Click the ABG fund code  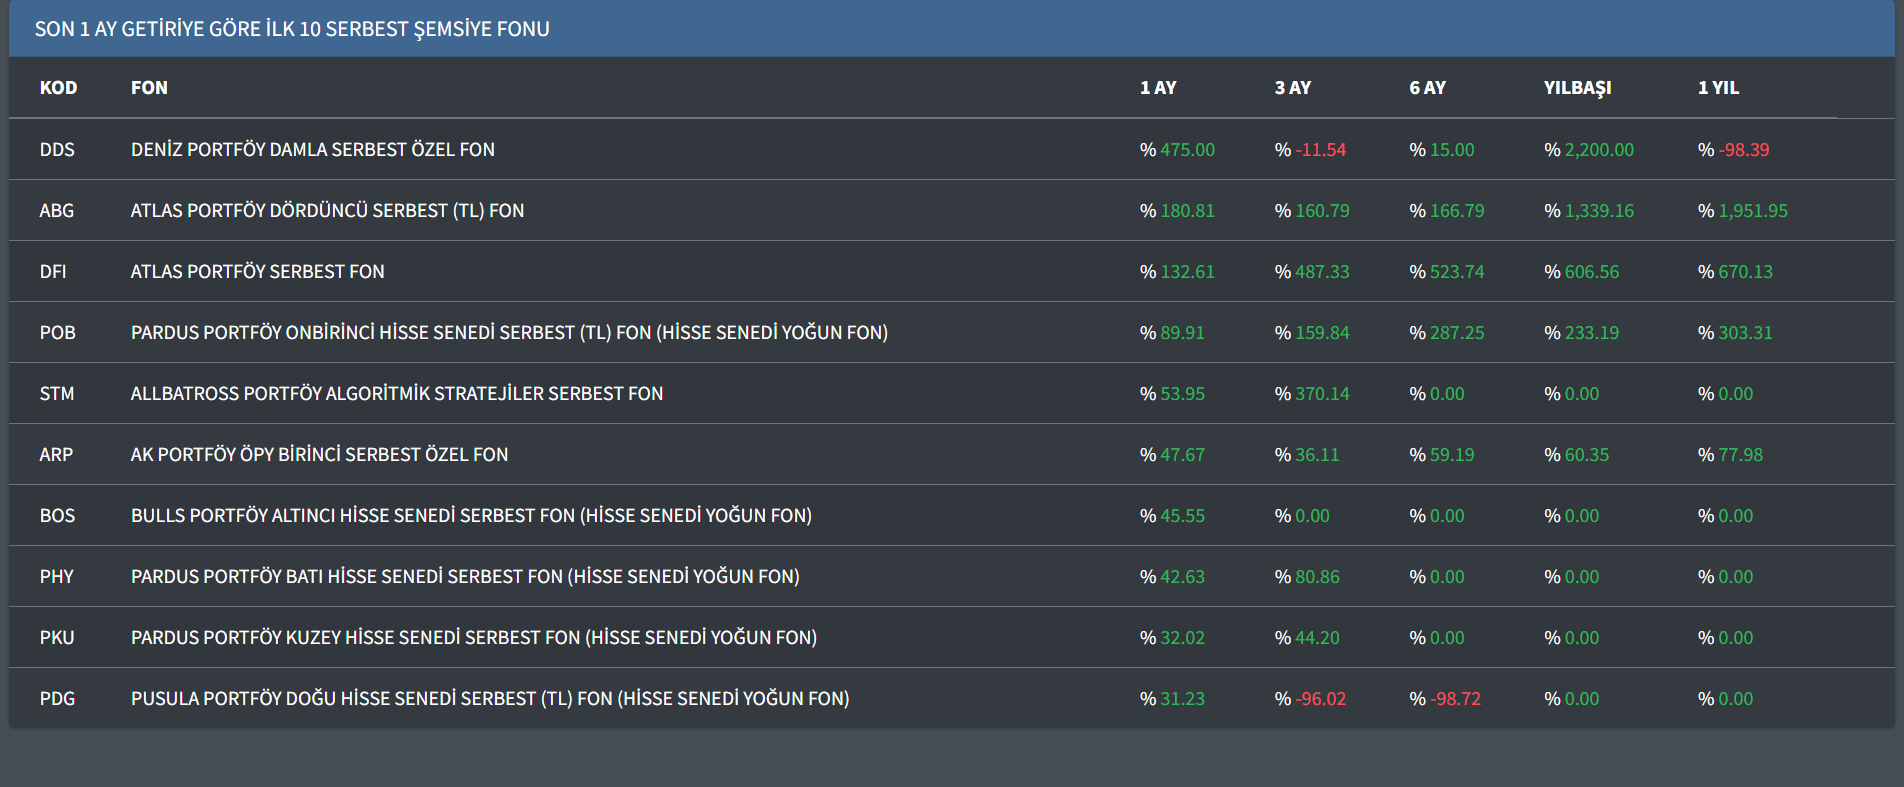[x=57, y=211]
